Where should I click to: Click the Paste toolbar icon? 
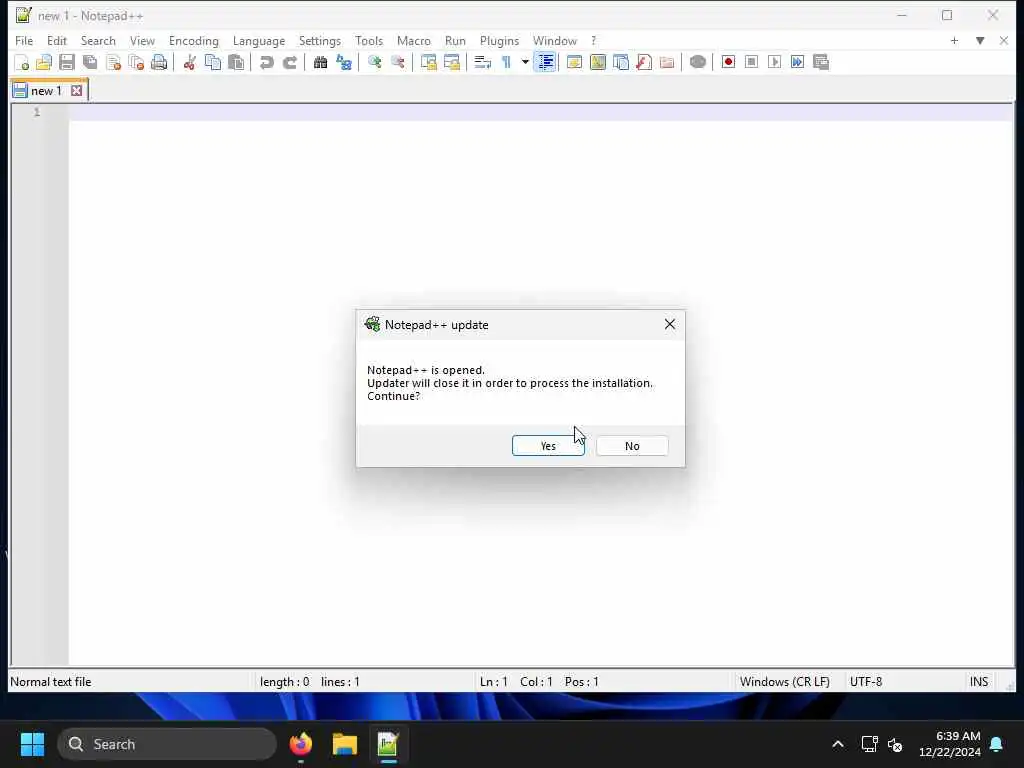(x=236, y=62)
